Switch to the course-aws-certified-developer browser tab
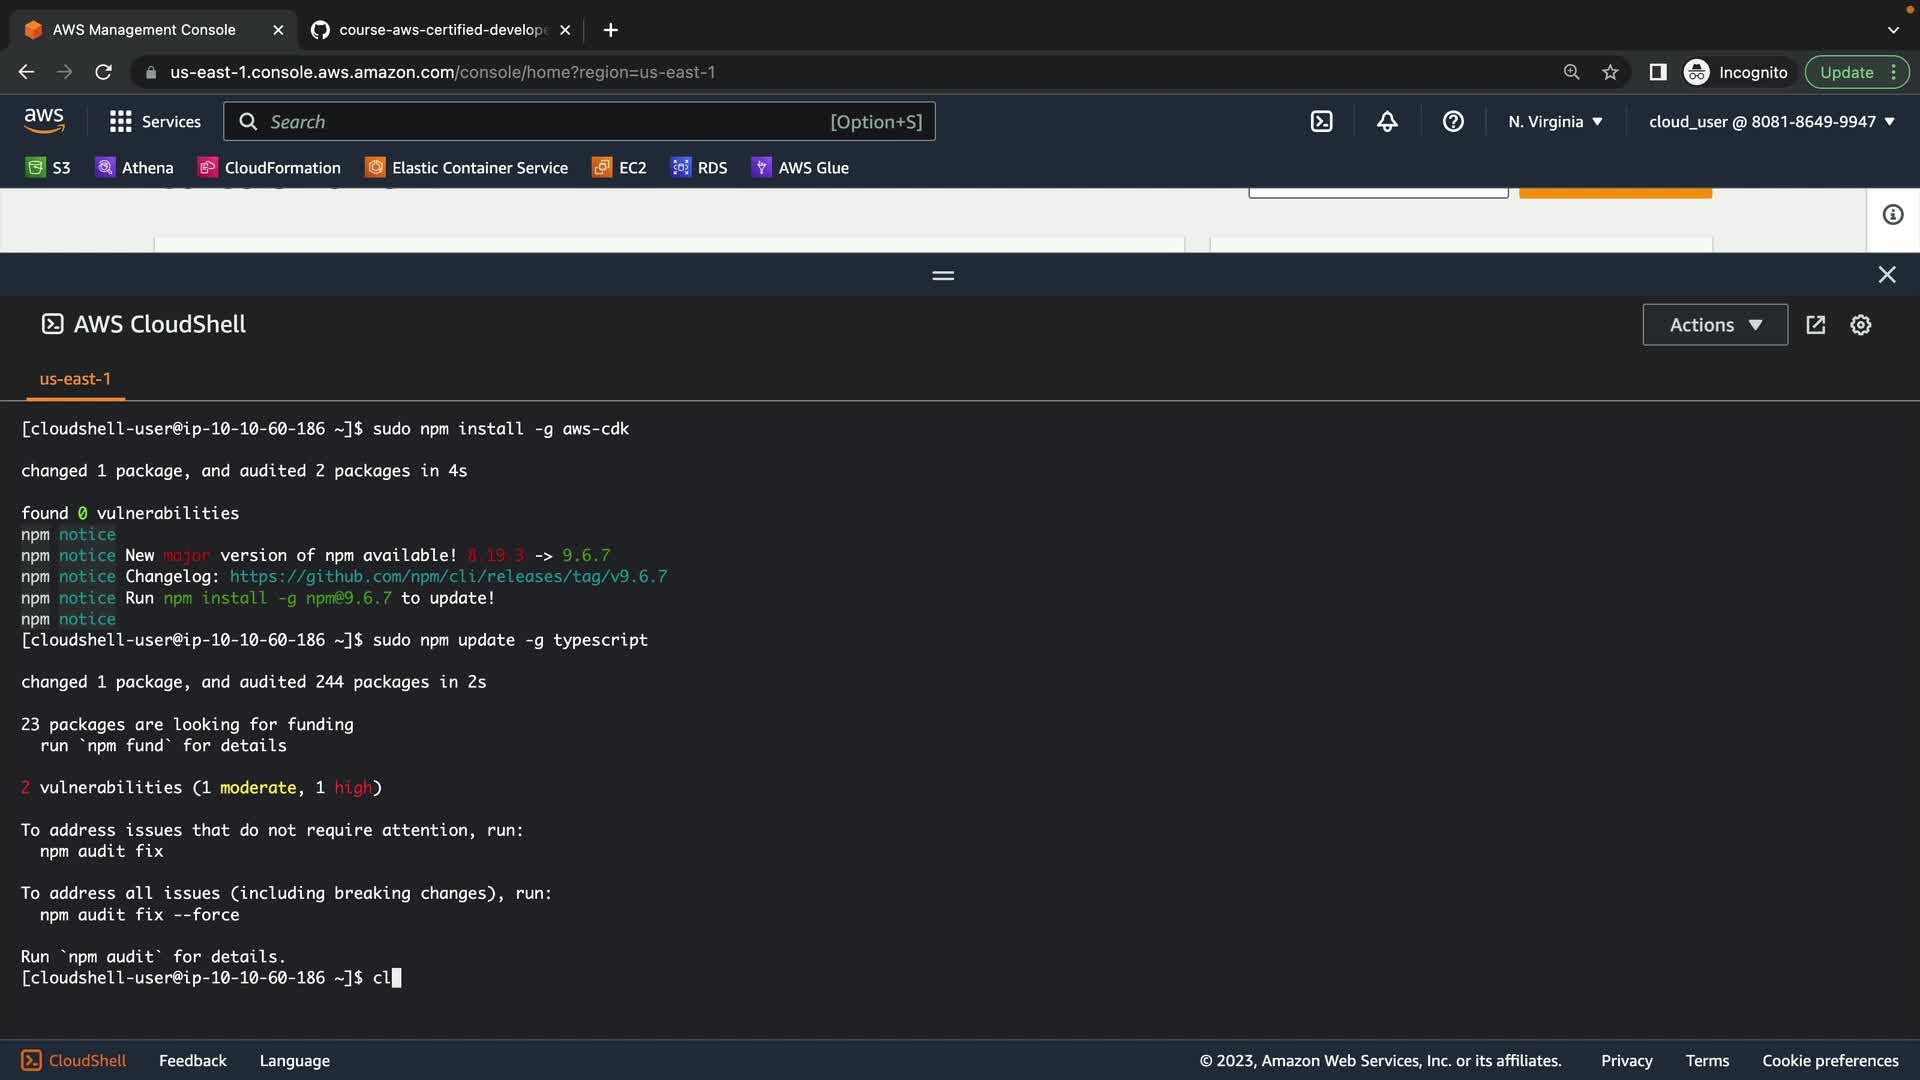1920x1080 pixels. [440, 30]
